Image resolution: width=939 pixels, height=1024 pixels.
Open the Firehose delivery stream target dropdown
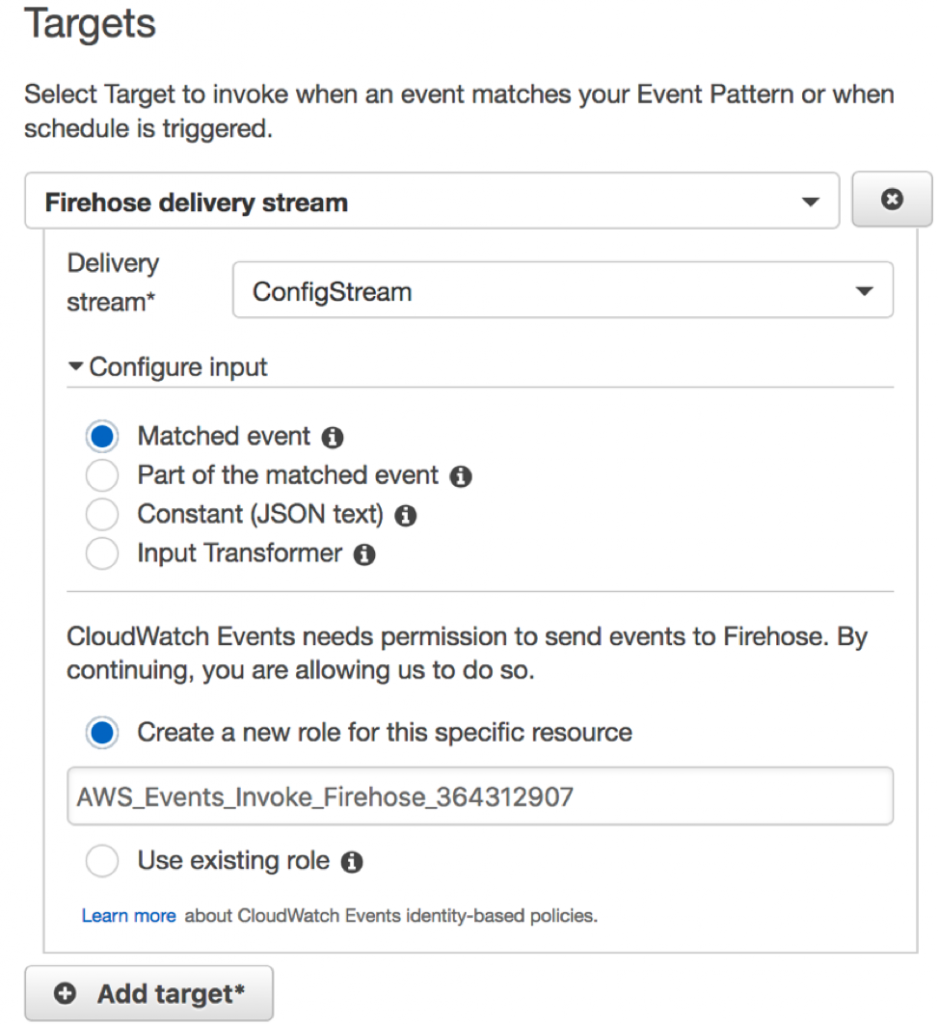click(x=431, y=202)
